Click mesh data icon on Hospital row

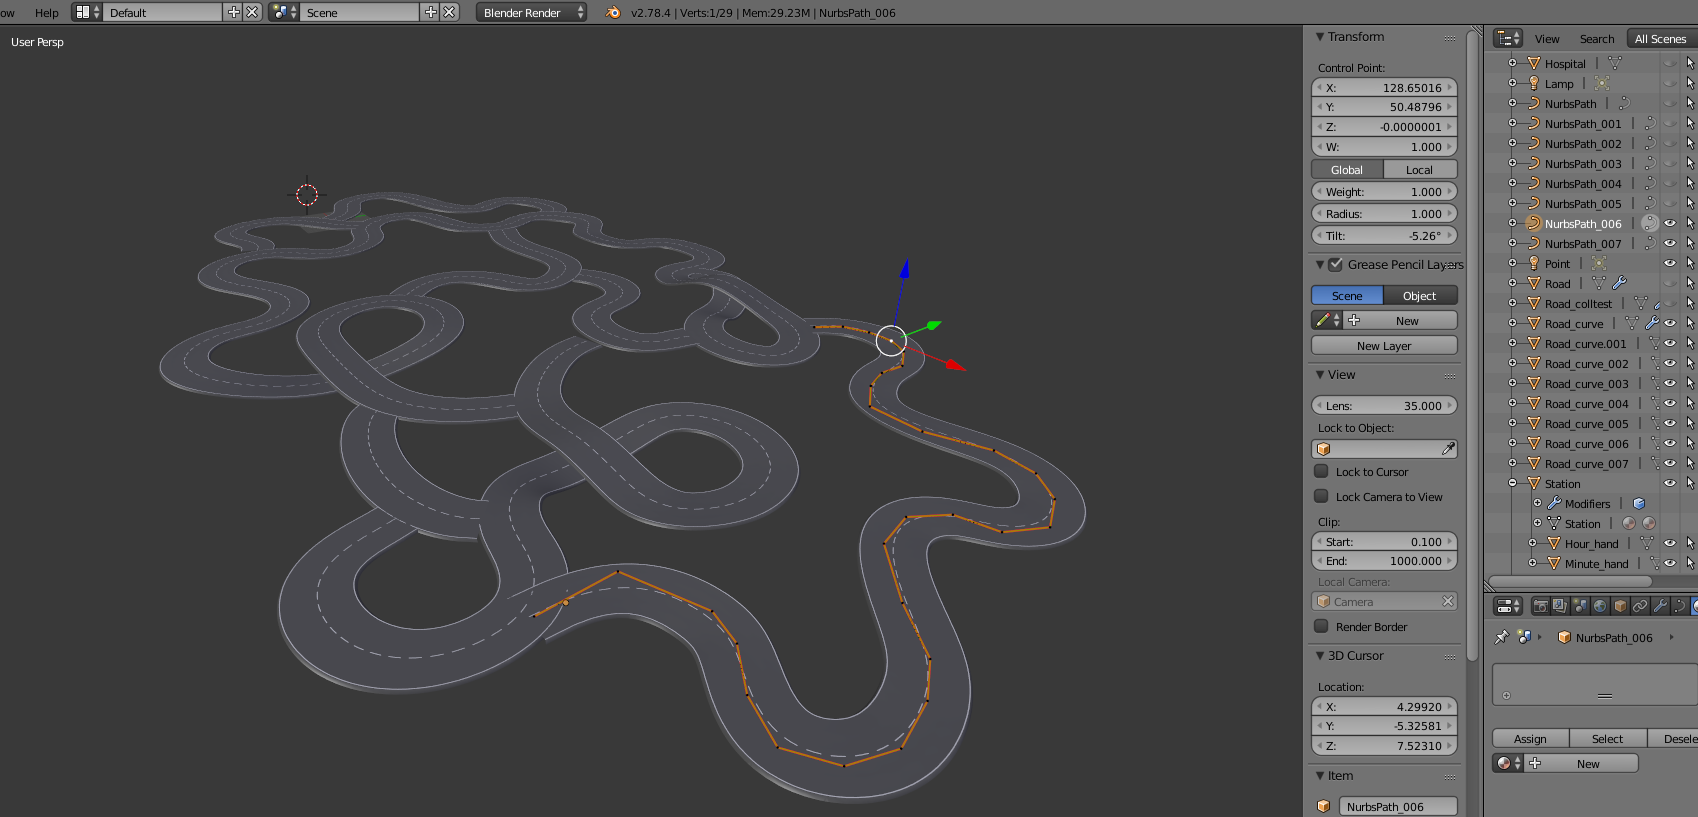[1614, 63]
